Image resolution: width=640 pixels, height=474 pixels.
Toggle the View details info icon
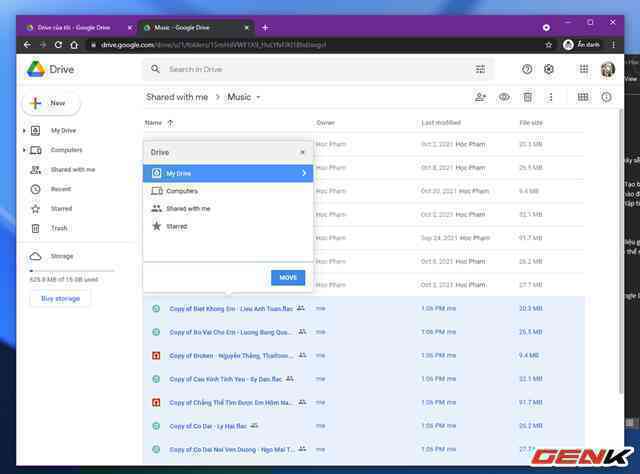tap(606, 97)
